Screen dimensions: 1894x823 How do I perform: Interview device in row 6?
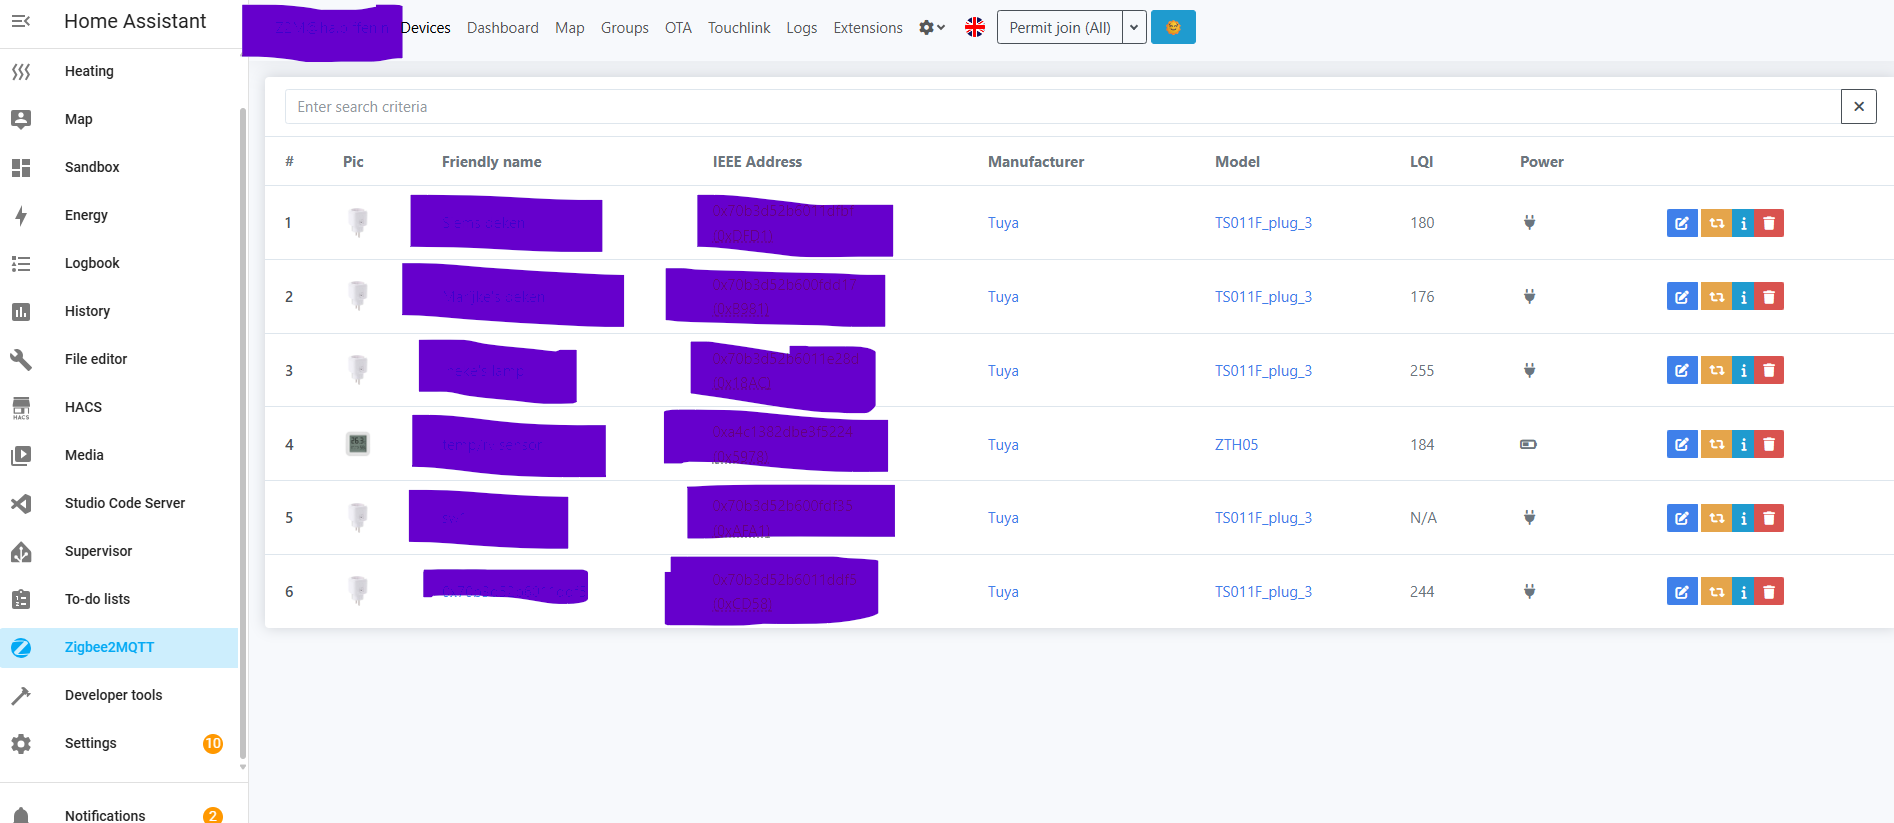coord(1743,592)
